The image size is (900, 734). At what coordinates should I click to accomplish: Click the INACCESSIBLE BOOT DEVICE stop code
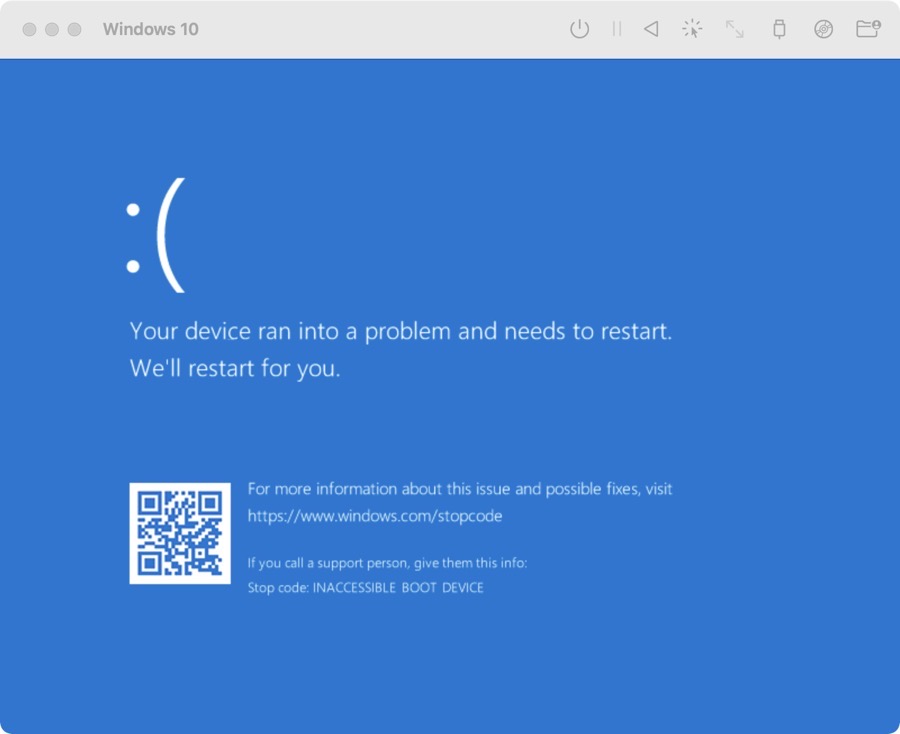pos(398,588)
